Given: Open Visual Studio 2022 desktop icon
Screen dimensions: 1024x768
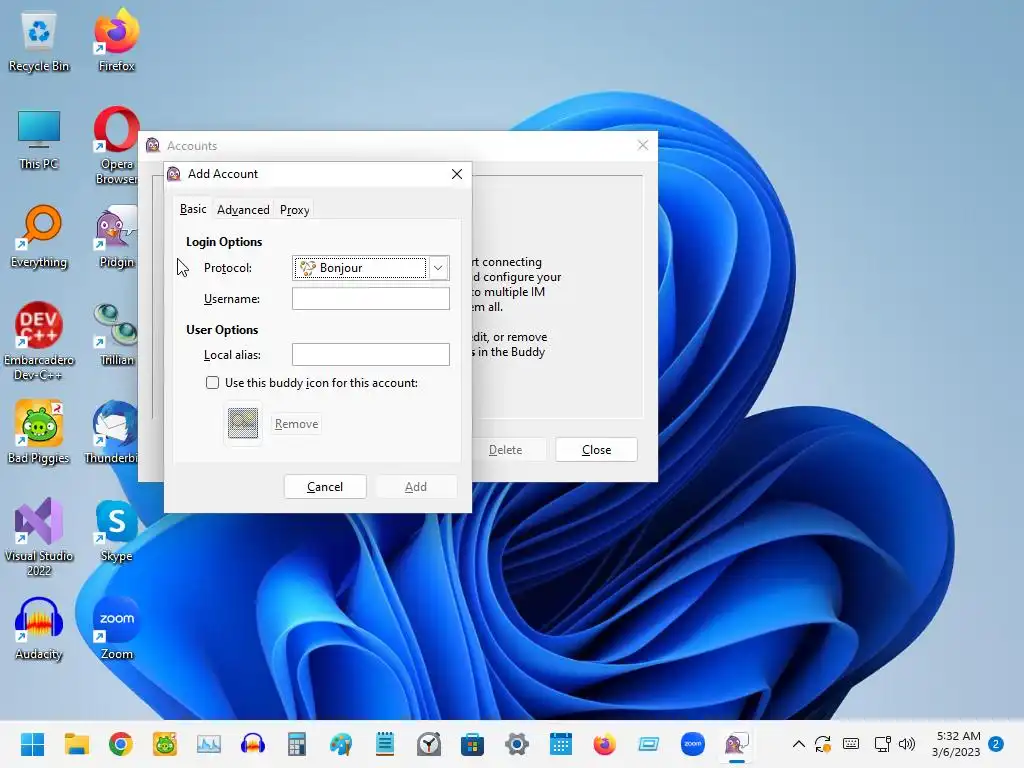Looking at the screenshot, I should coord(39,537).
